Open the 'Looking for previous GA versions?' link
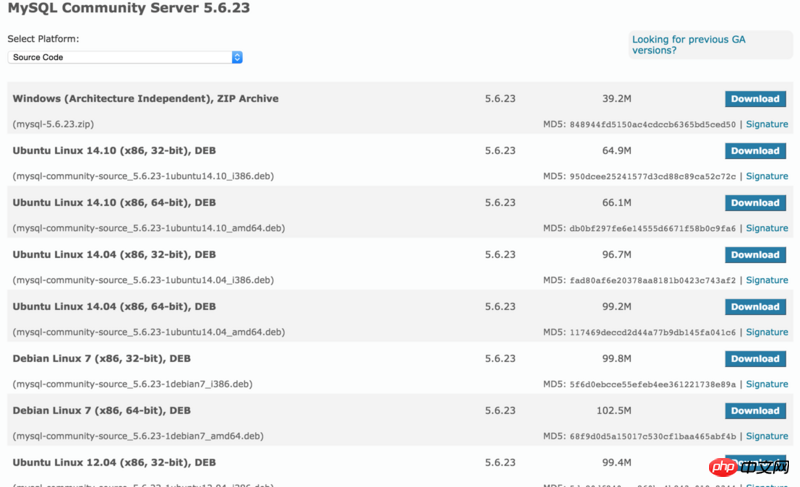The image size is (800, 487). click(688, 45)
